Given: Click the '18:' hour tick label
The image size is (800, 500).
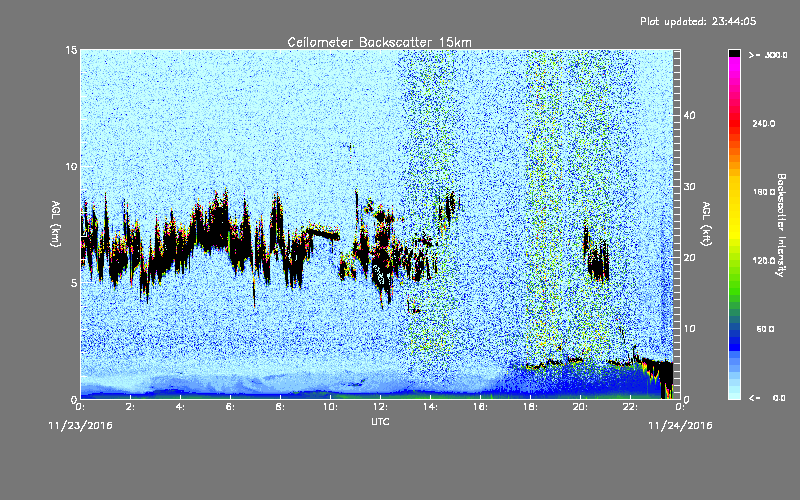Looking at the screenshot, I should coord(530,407).
